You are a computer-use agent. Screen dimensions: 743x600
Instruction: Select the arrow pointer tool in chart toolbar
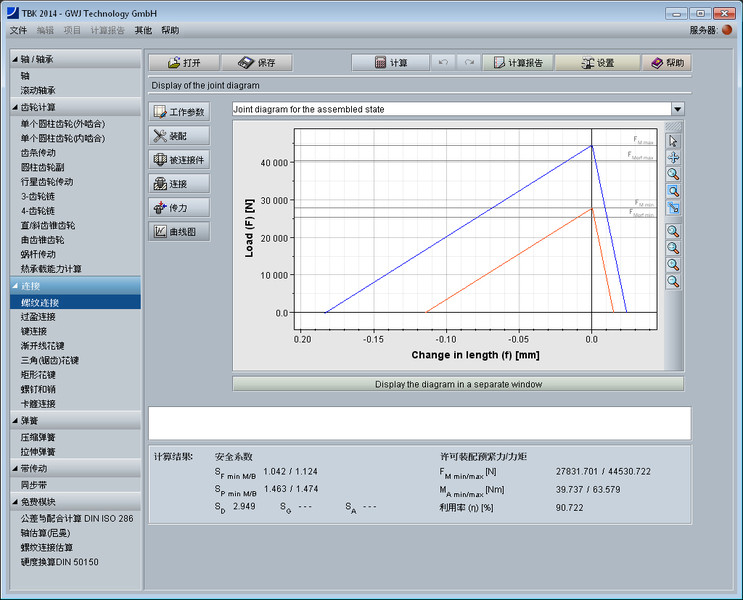click(673, 141)
